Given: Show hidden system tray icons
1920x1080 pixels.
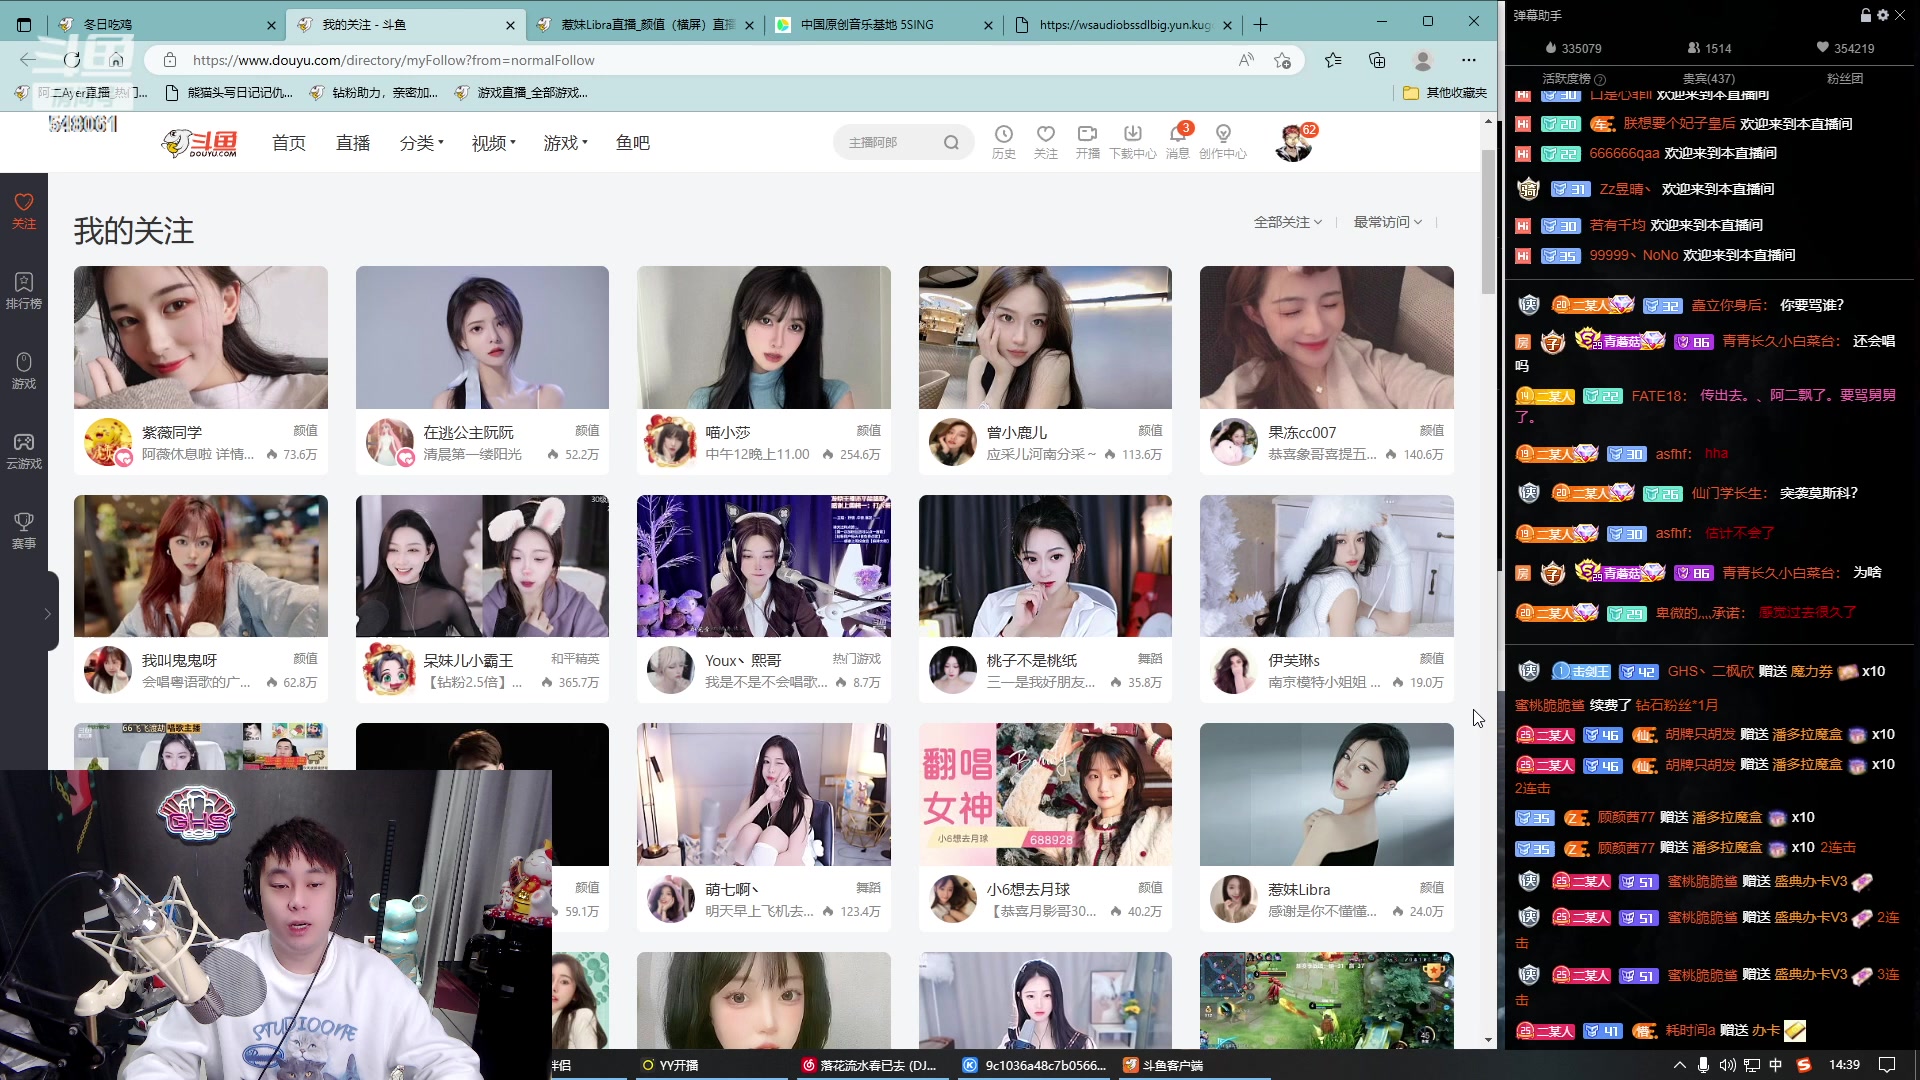Looking at the screenshot, I should [x=1679, y=1065].
